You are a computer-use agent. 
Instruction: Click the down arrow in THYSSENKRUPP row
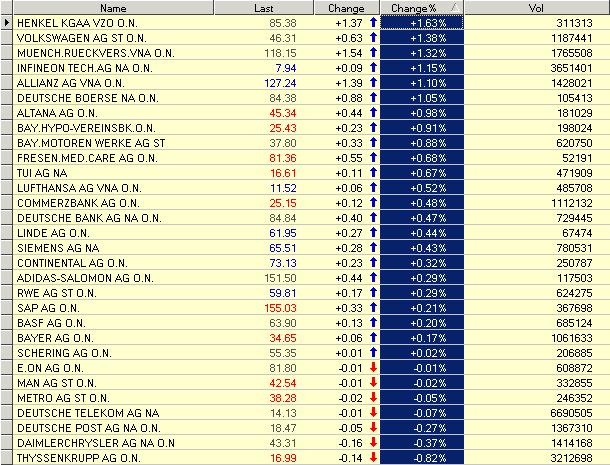[x=373, y=457]
